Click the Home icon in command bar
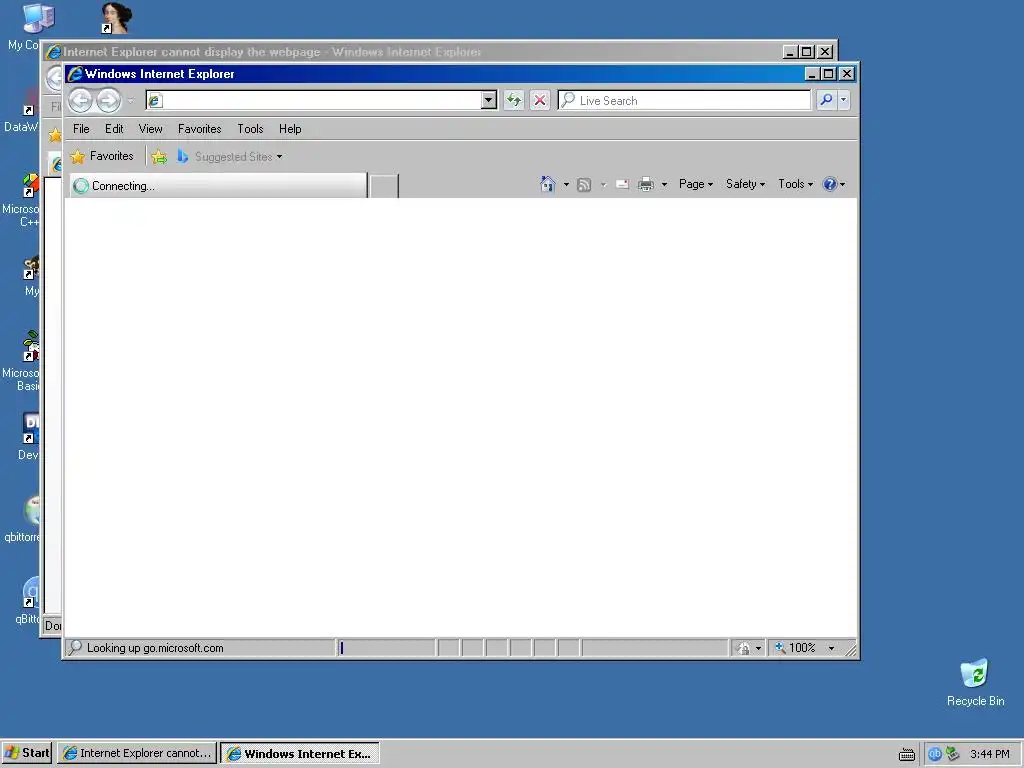 (547, 184)
